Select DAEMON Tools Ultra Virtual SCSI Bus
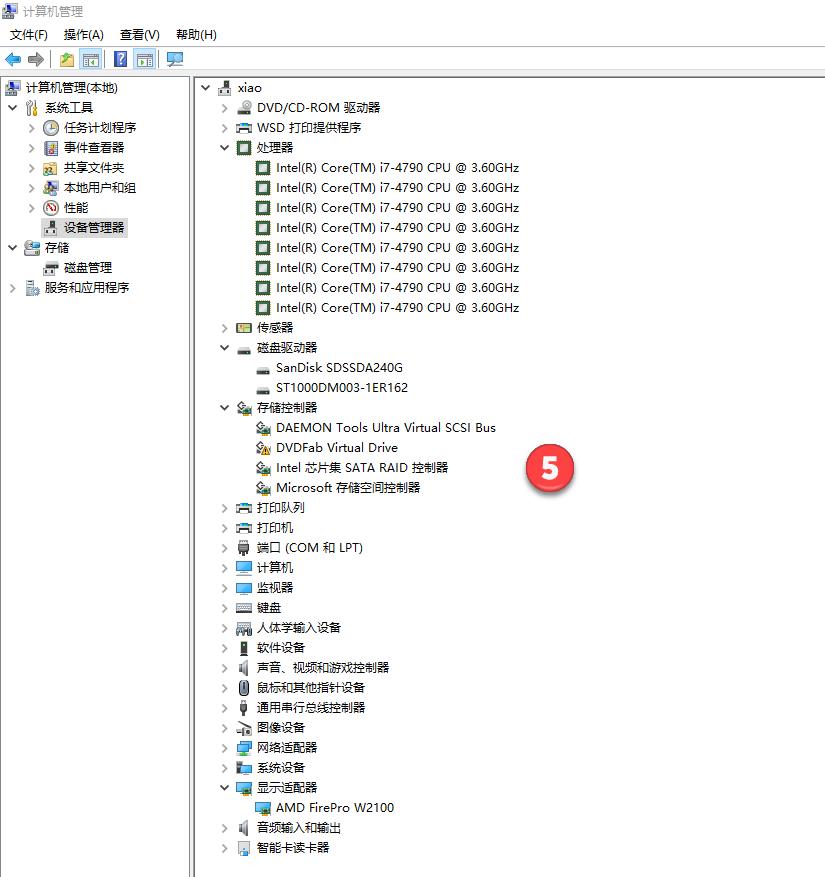This screenshot has width=825, height=877. 386,428
